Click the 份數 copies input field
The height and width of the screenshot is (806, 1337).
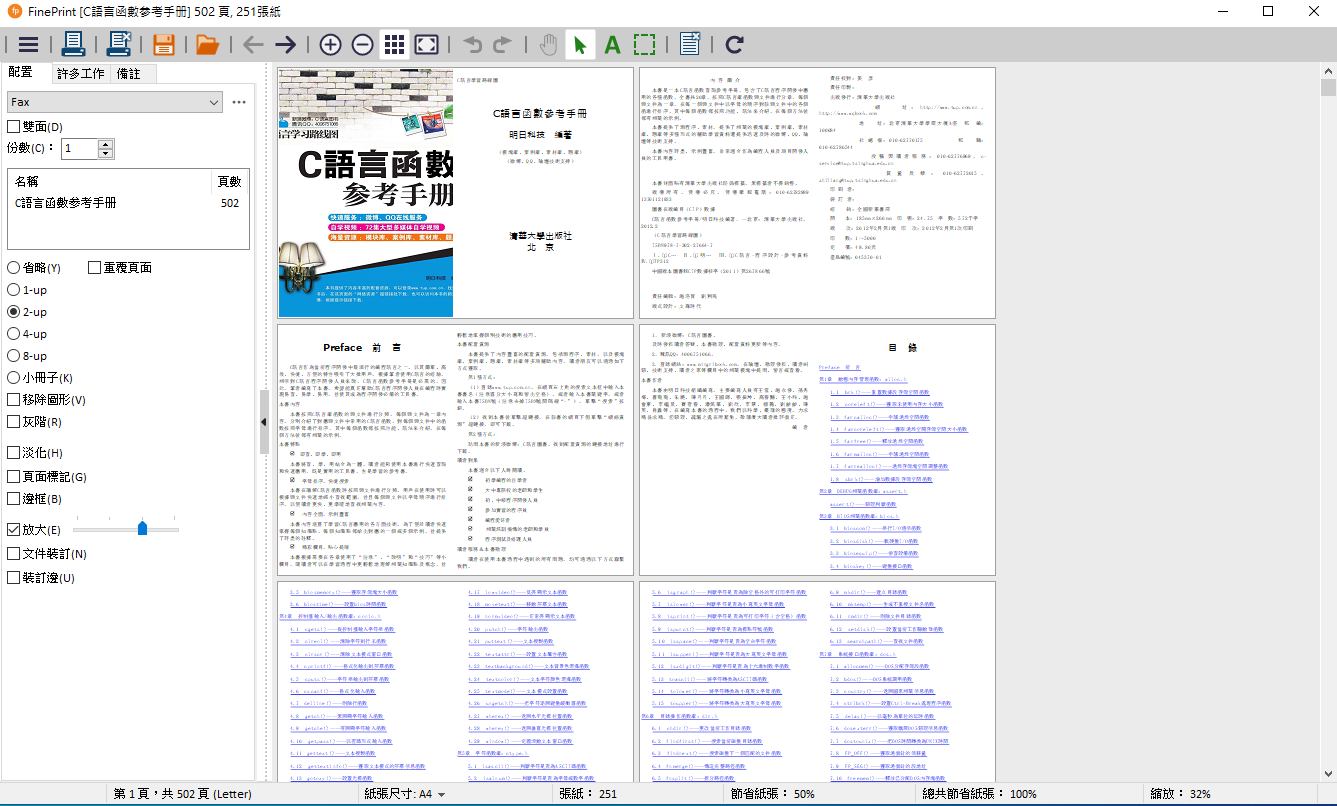80,148
